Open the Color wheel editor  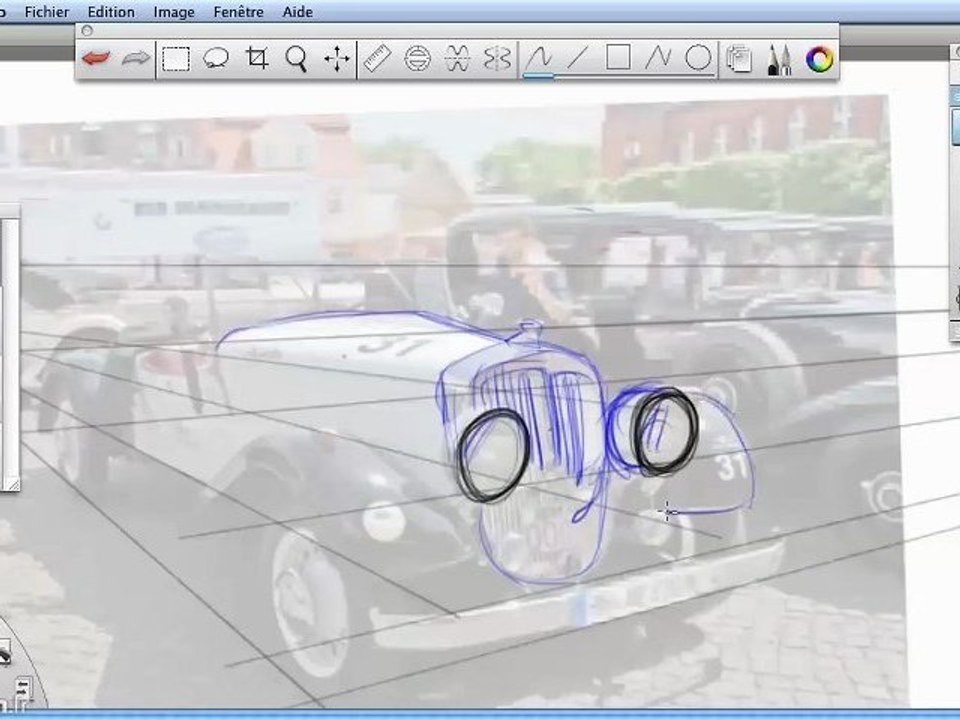pyautogui.click(x=819, y=59)
